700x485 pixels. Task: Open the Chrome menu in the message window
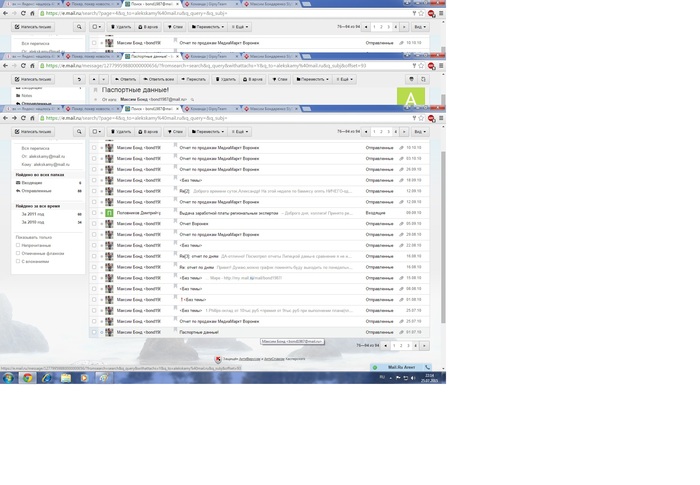click(x=441, y=66)
